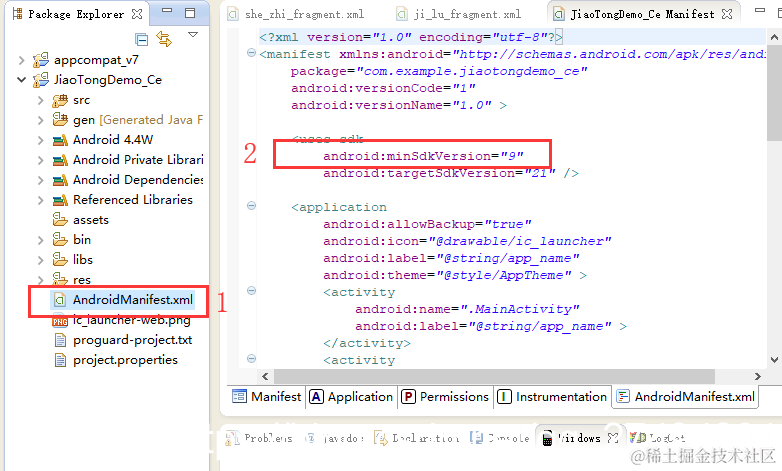Open Package Explorer view menu triangle
Screen dimensions: 782x471
[x=193, y=35]
